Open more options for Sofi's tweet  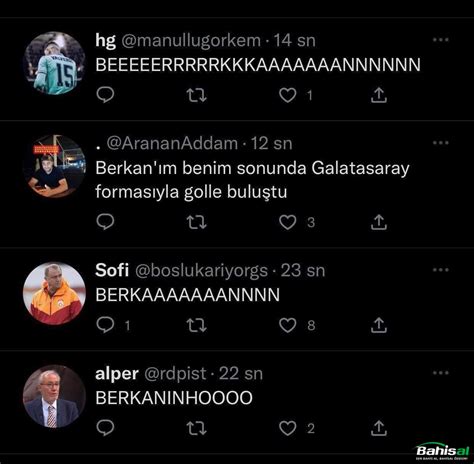(441, 270)
